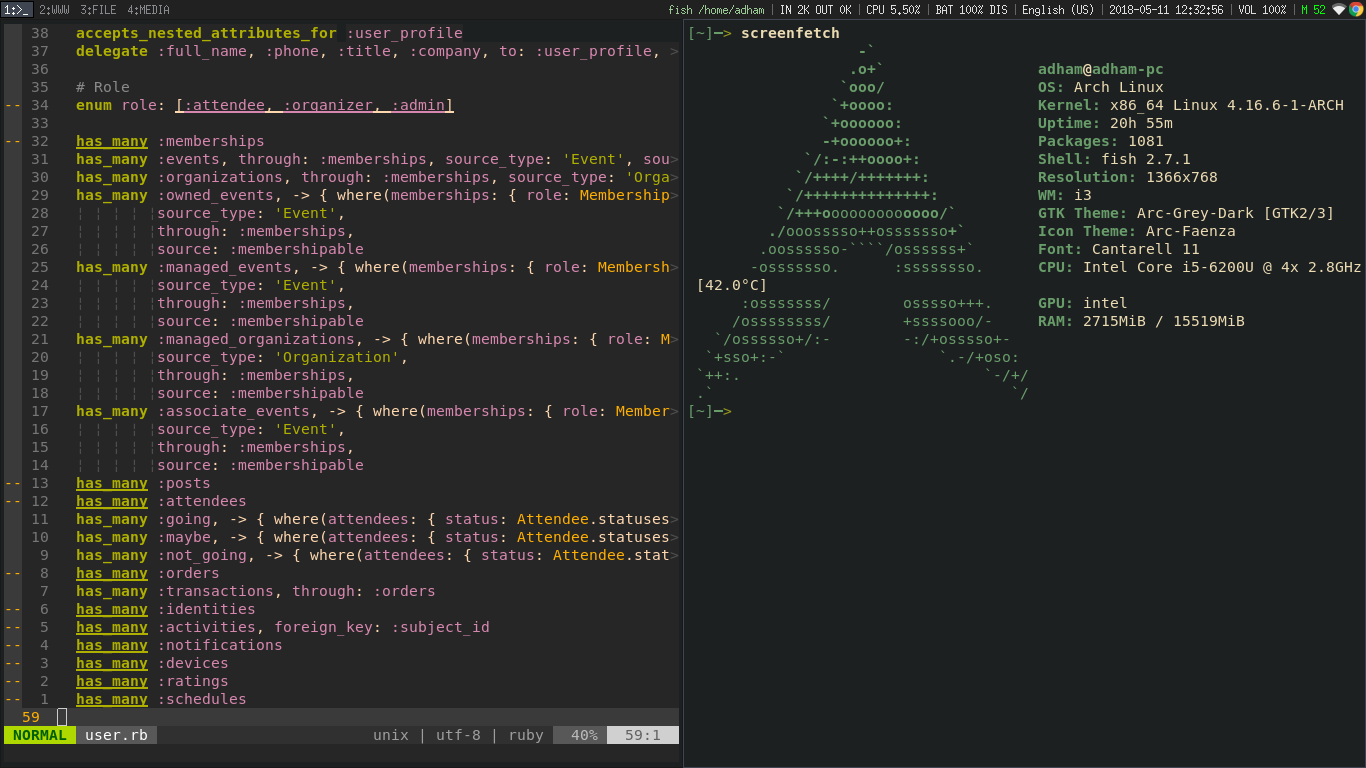
Task: Click has_many :going line
Action: (377, 519)
